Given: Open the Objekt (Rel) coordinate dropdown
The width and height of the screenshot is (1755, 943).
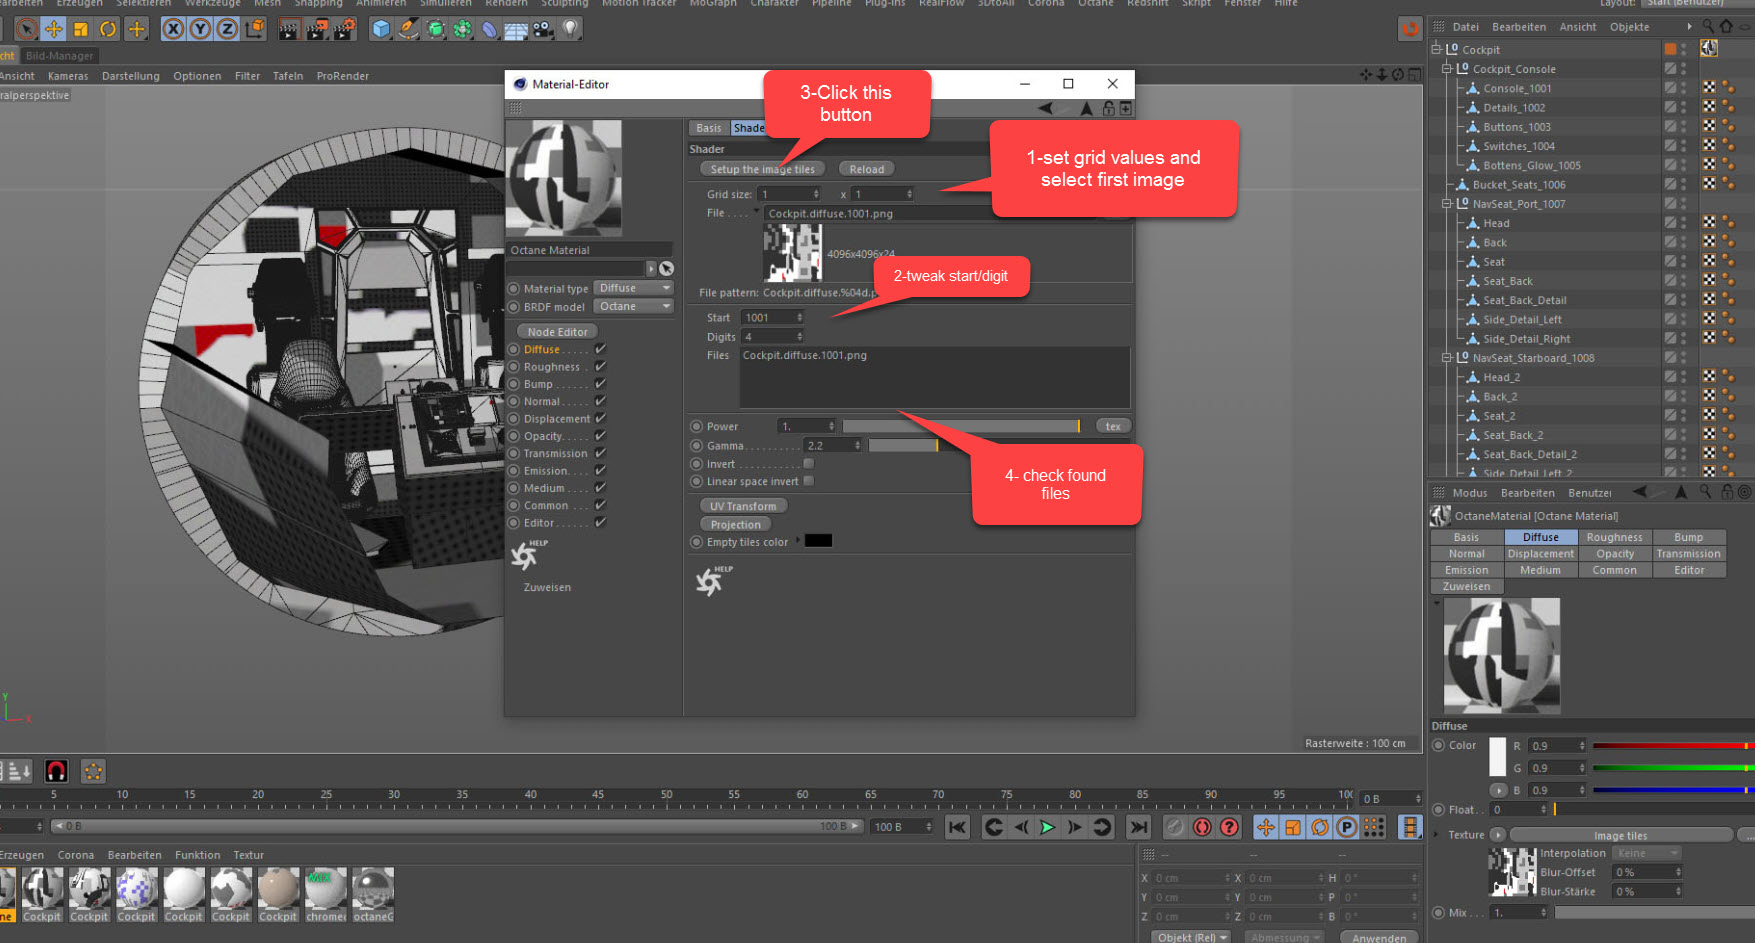Looking at the screenshot, I should coord(1192,937).
